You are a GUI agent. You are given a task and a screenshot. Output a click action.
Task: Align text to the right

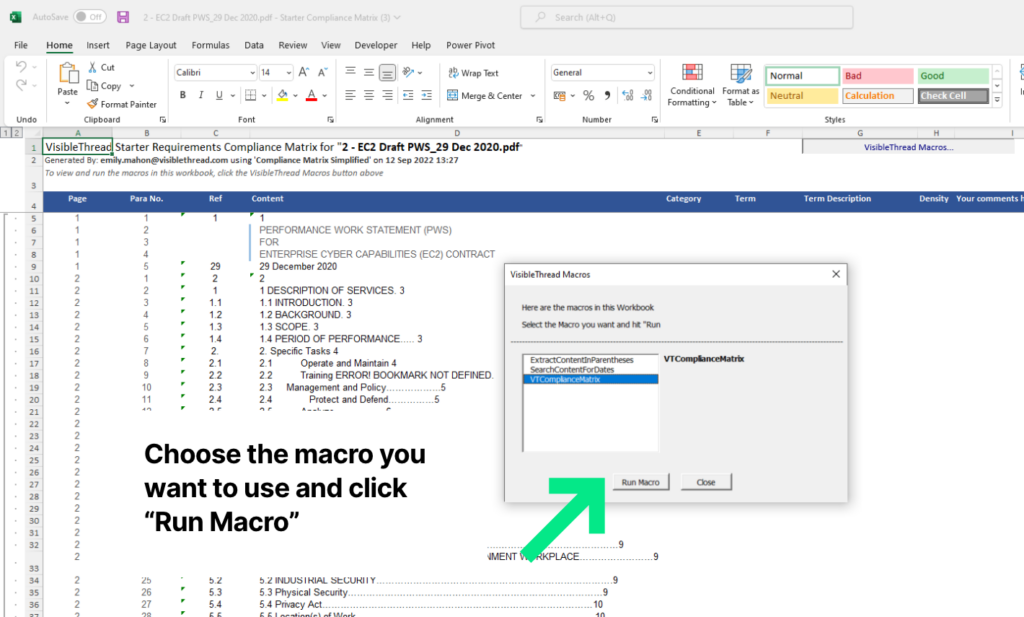[x=387, y=95]
